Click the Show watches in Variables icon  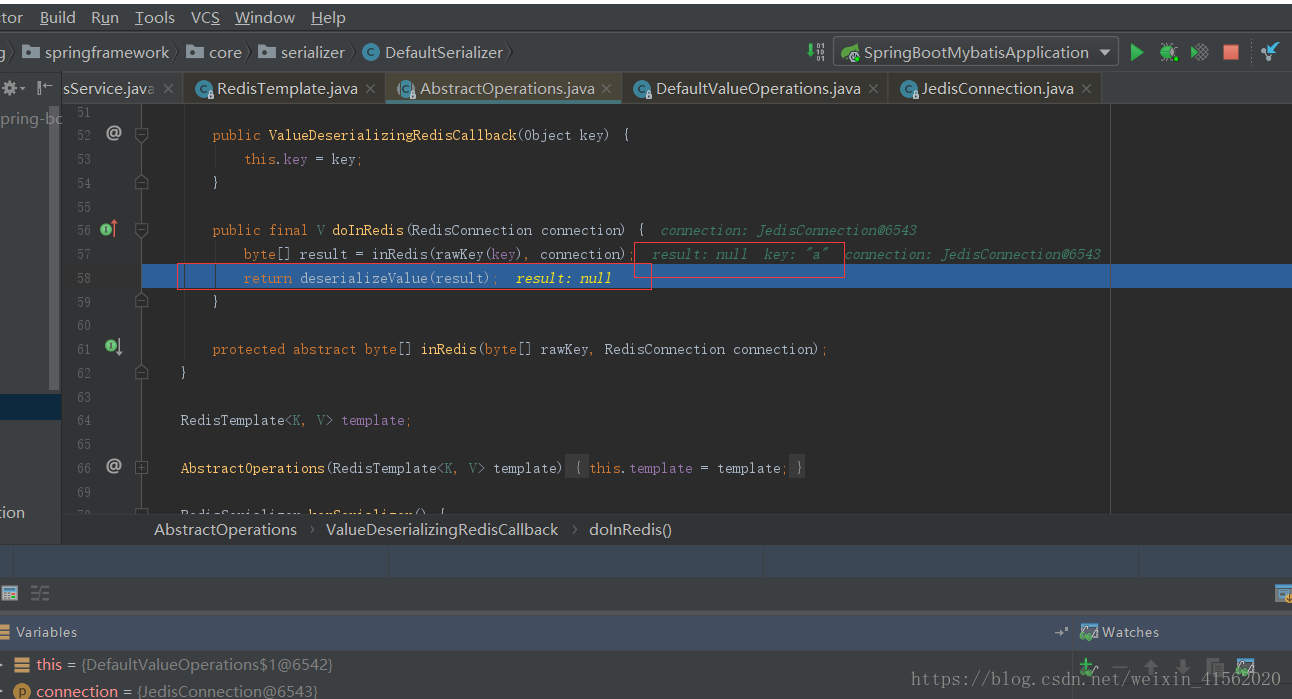coord(1245,667)
